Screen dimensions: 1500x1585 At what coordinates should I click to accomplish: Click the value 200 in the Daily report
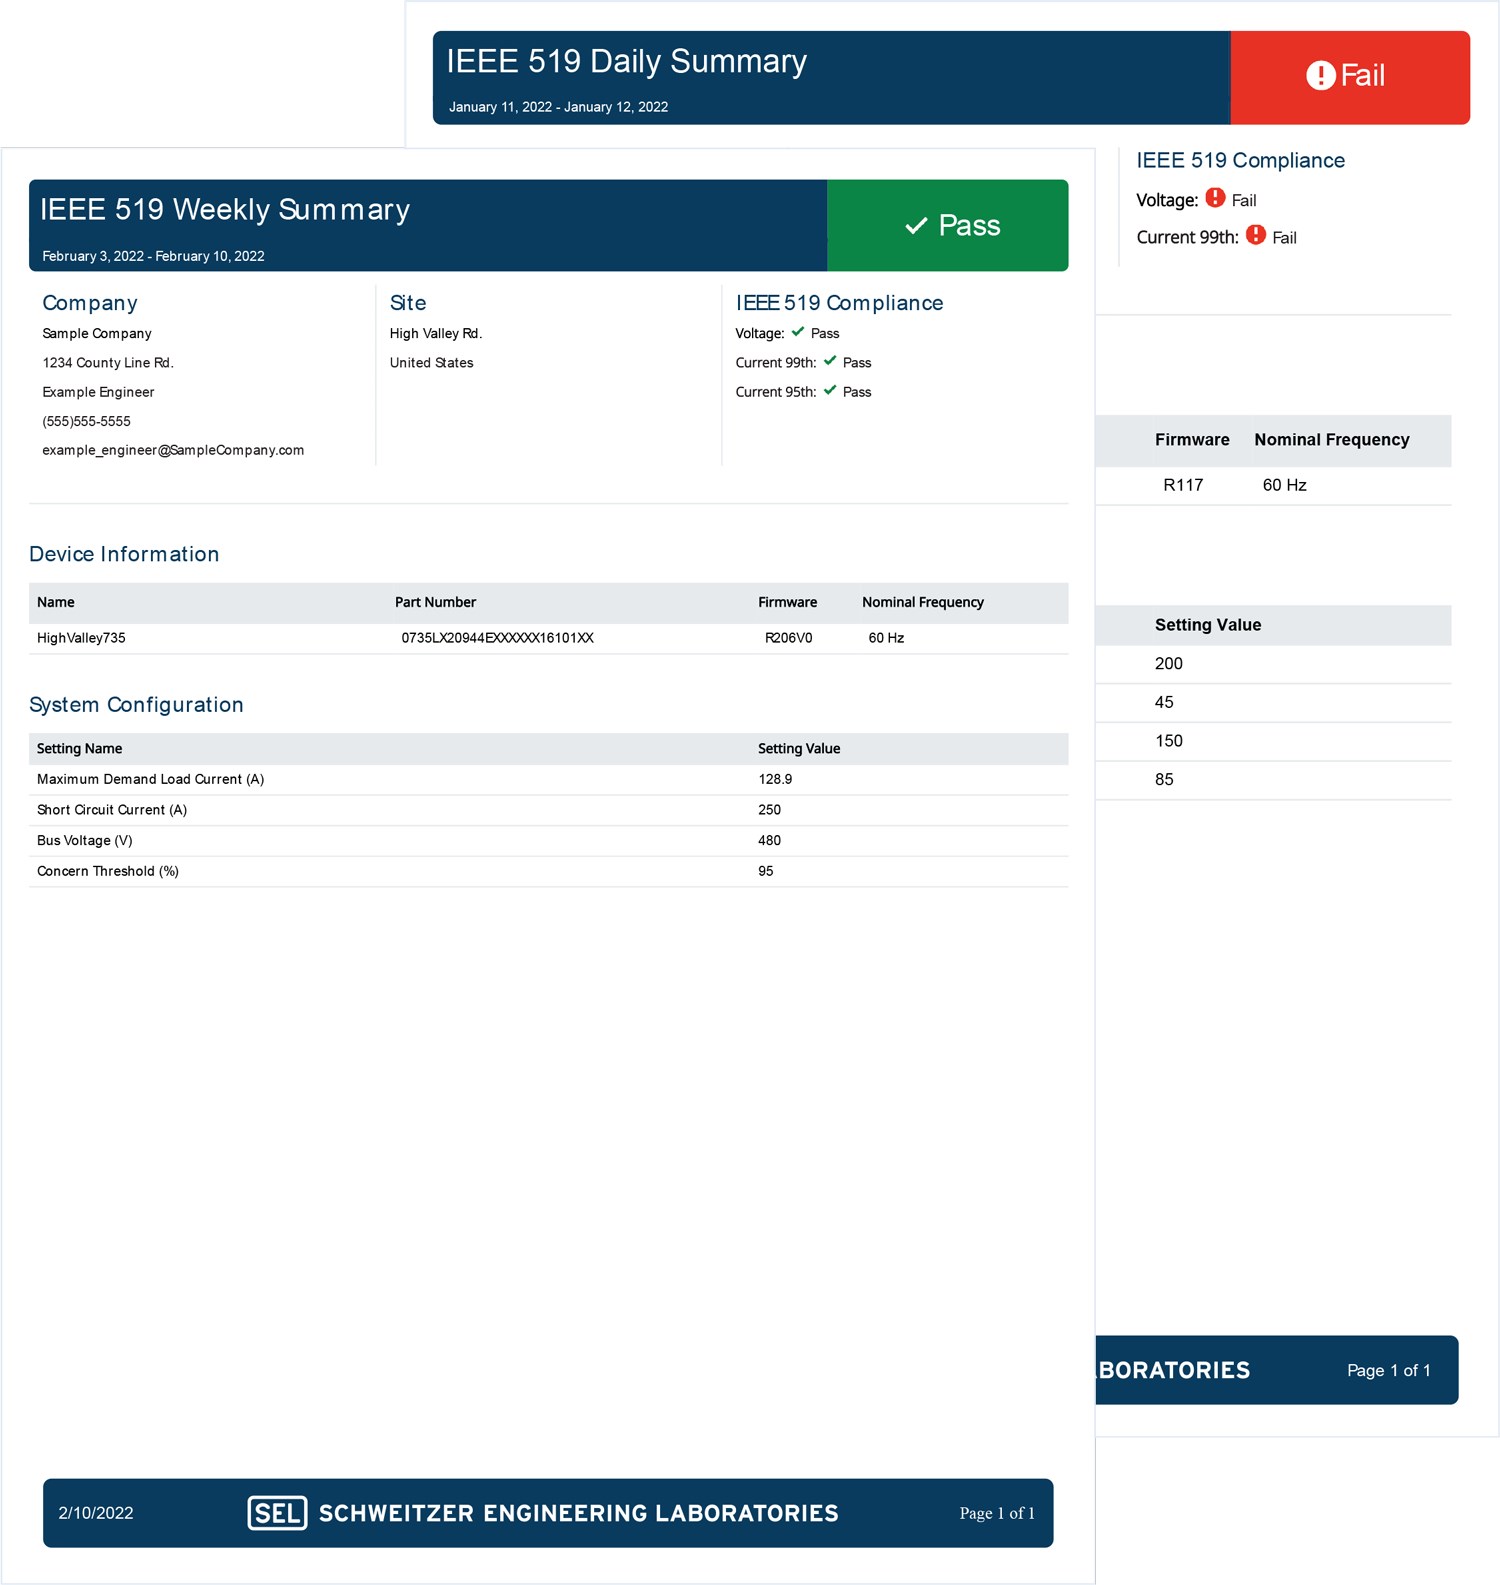tap(1169, 664)
